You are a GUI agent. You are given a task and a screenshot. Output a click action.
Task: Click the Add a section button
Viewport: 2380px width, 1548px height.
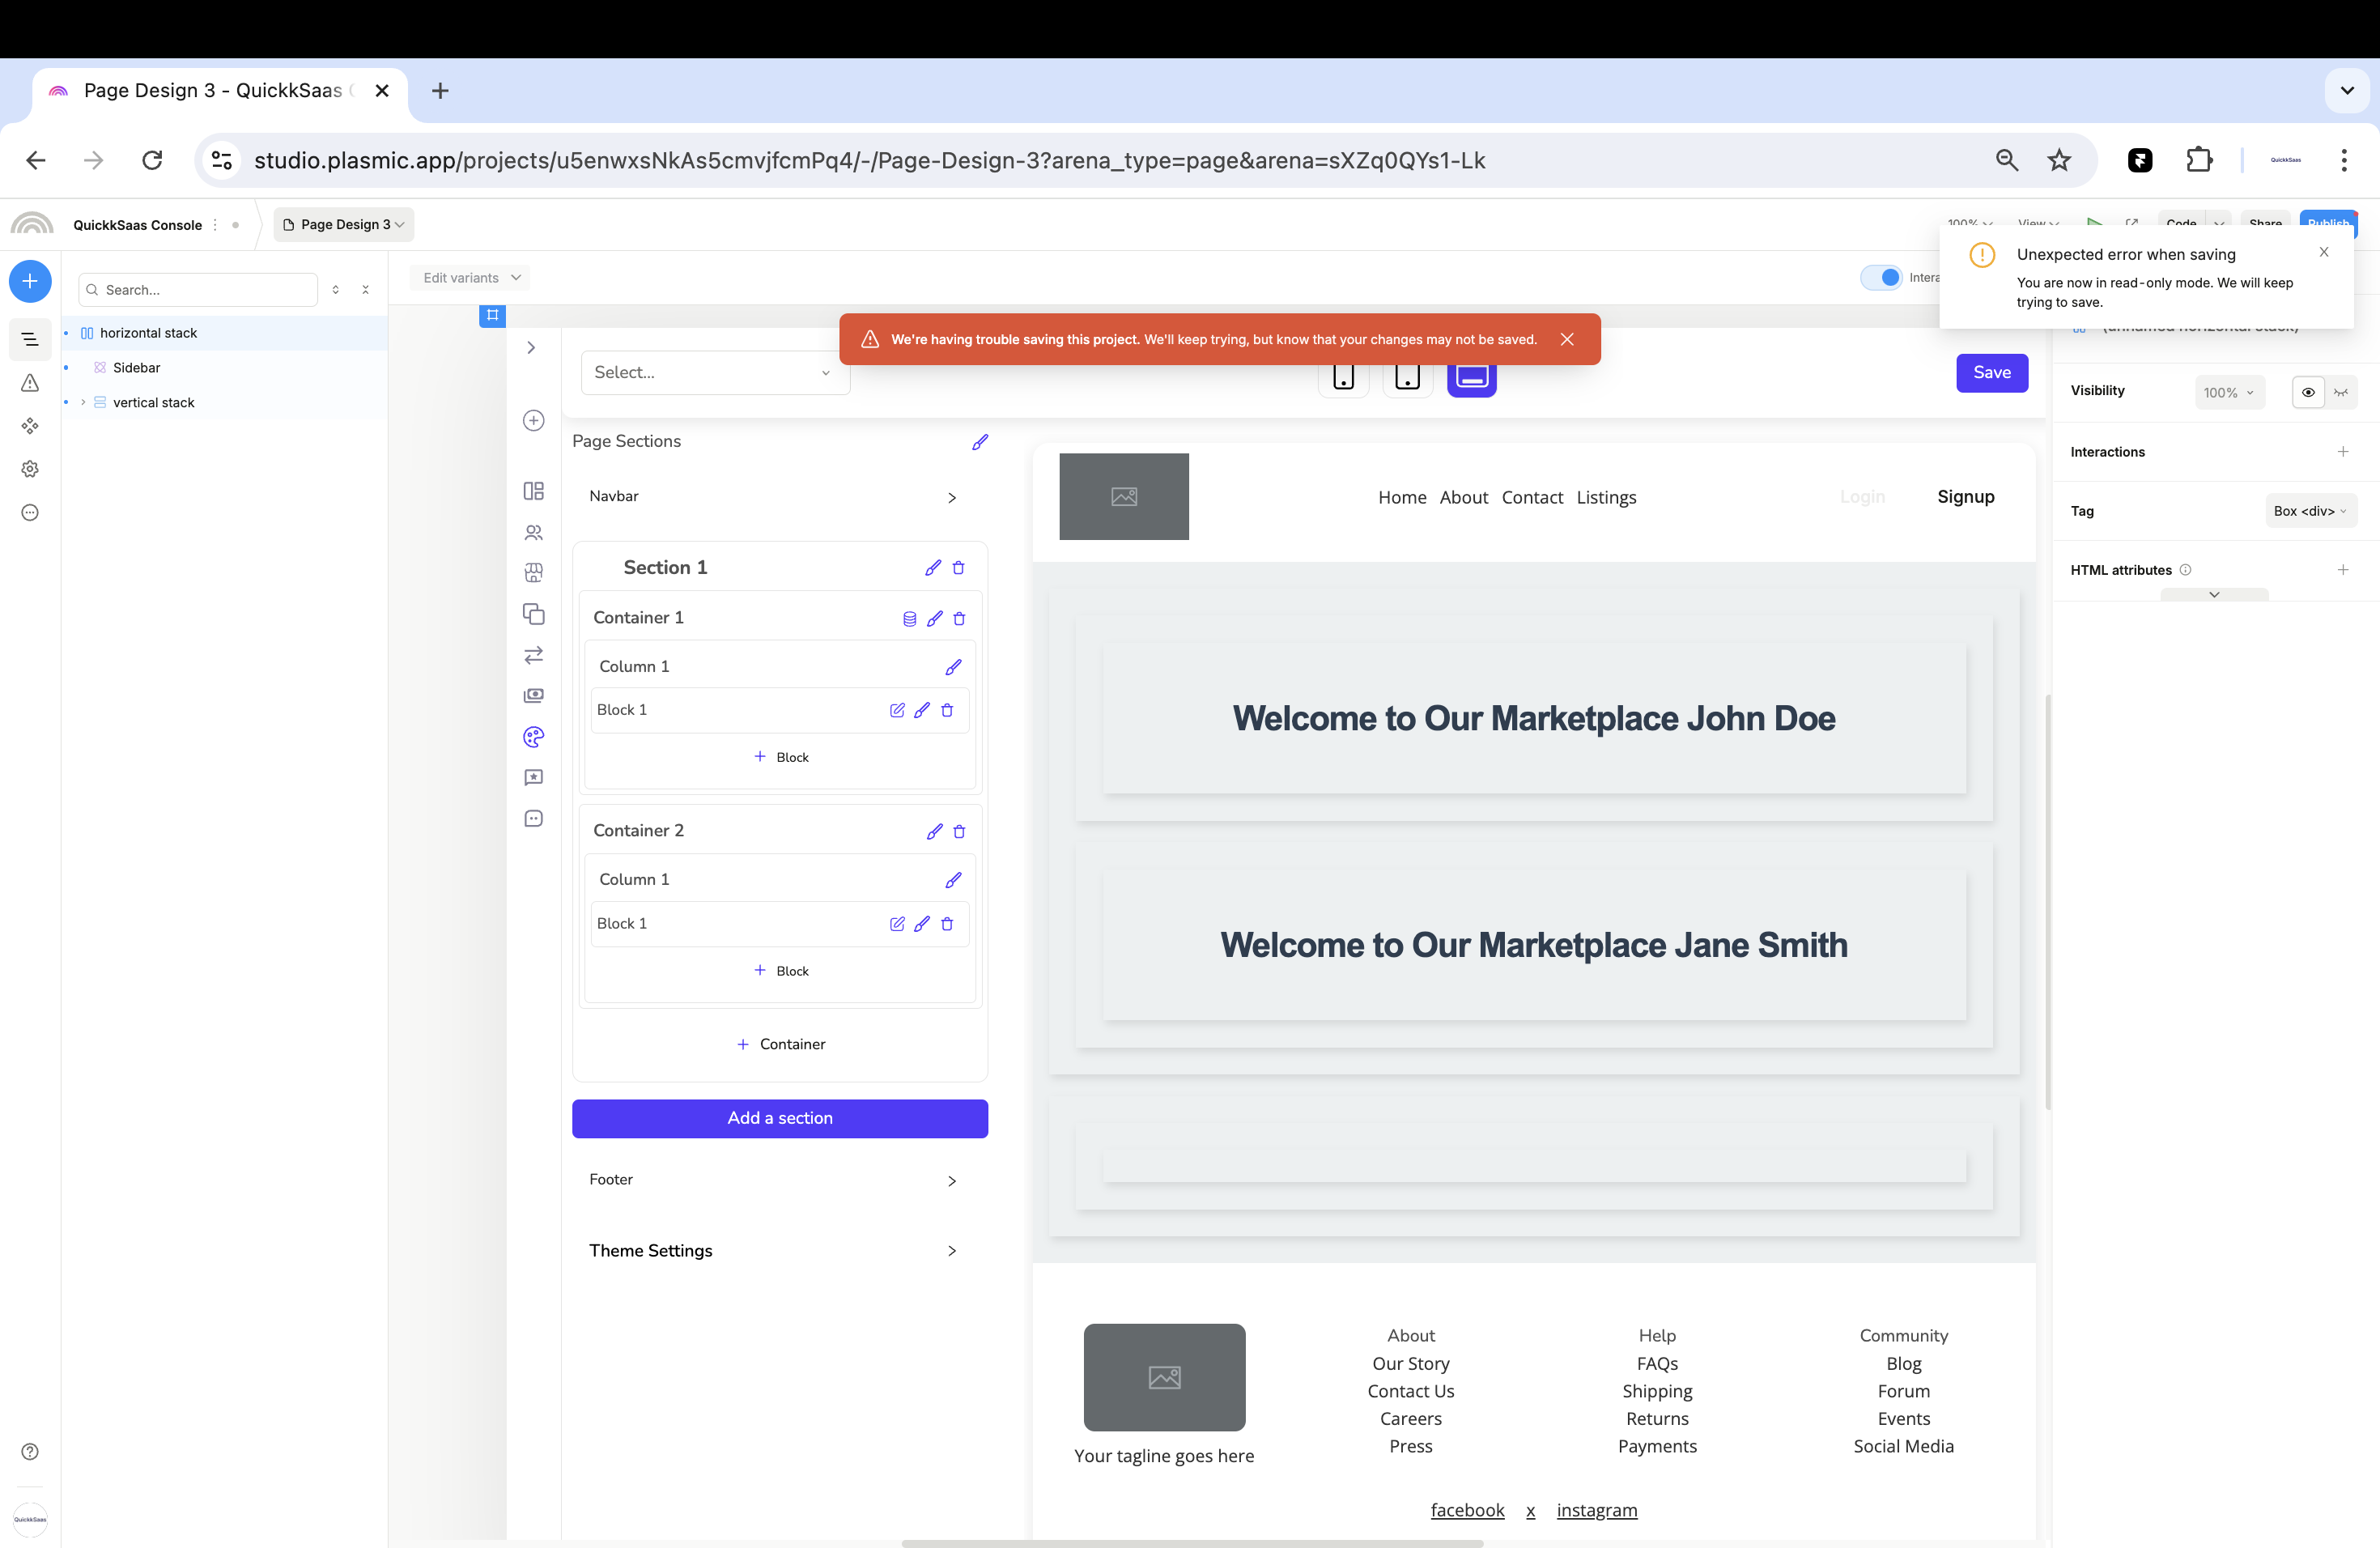point(779,1118)
